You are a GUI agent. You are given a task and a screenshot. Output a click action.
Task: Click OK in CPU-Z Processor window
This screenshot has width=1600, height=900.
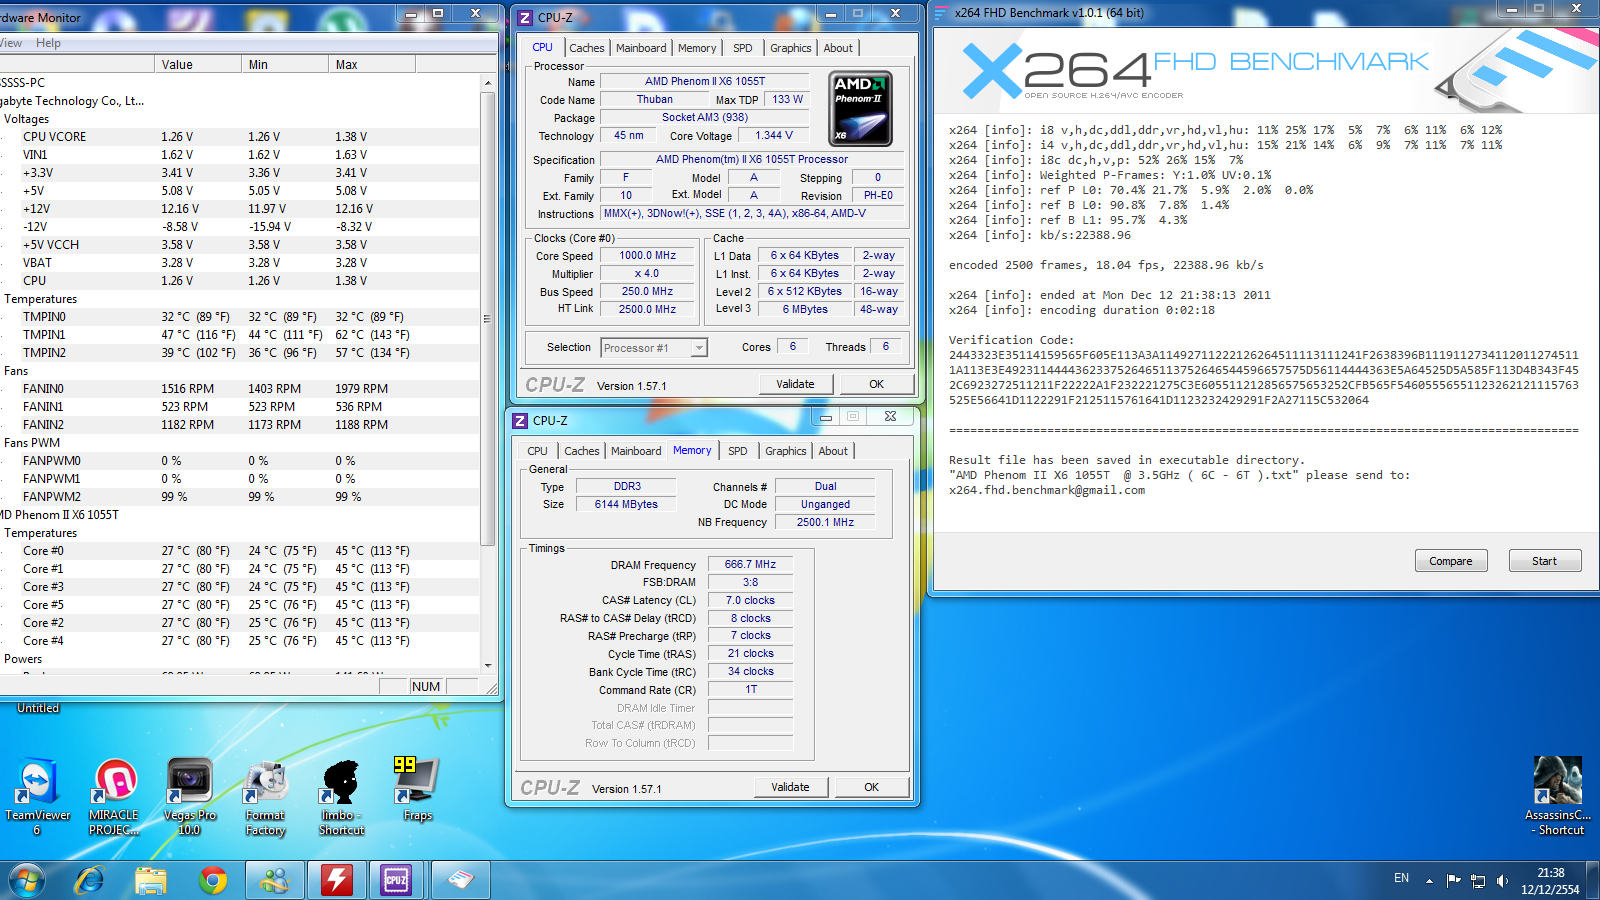point(876,384)
